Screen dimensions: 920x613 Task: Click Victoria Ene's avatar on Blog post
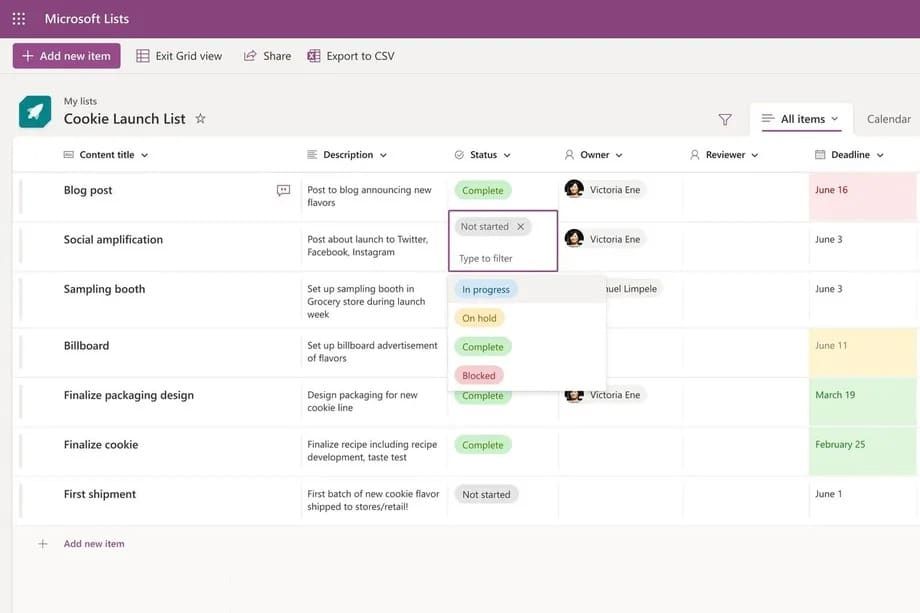pyautogui.click(x=573, y=189)
